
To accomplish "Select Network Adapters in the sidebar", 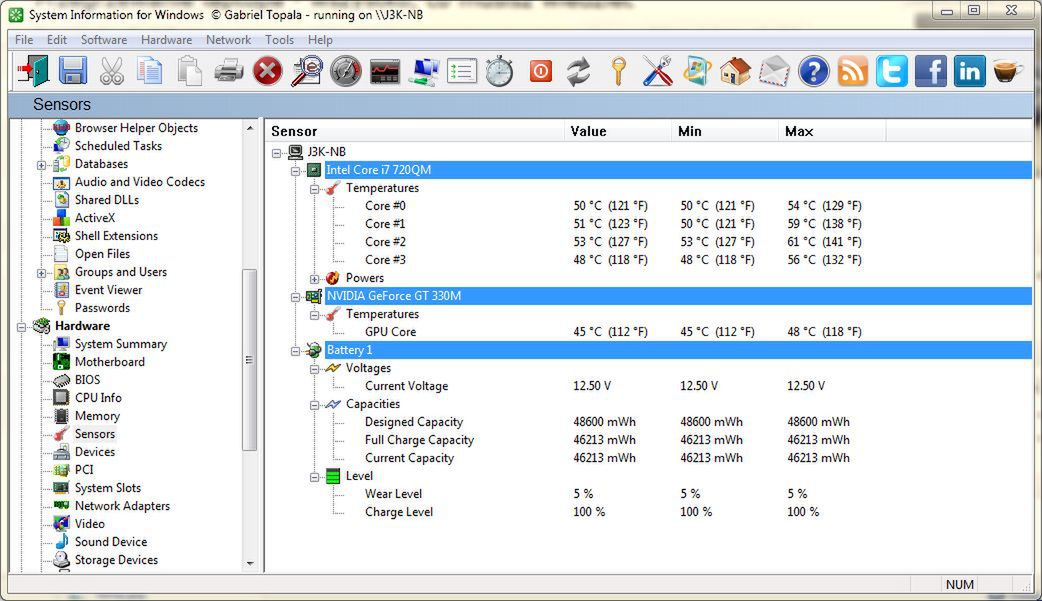I will pos(122,506).
